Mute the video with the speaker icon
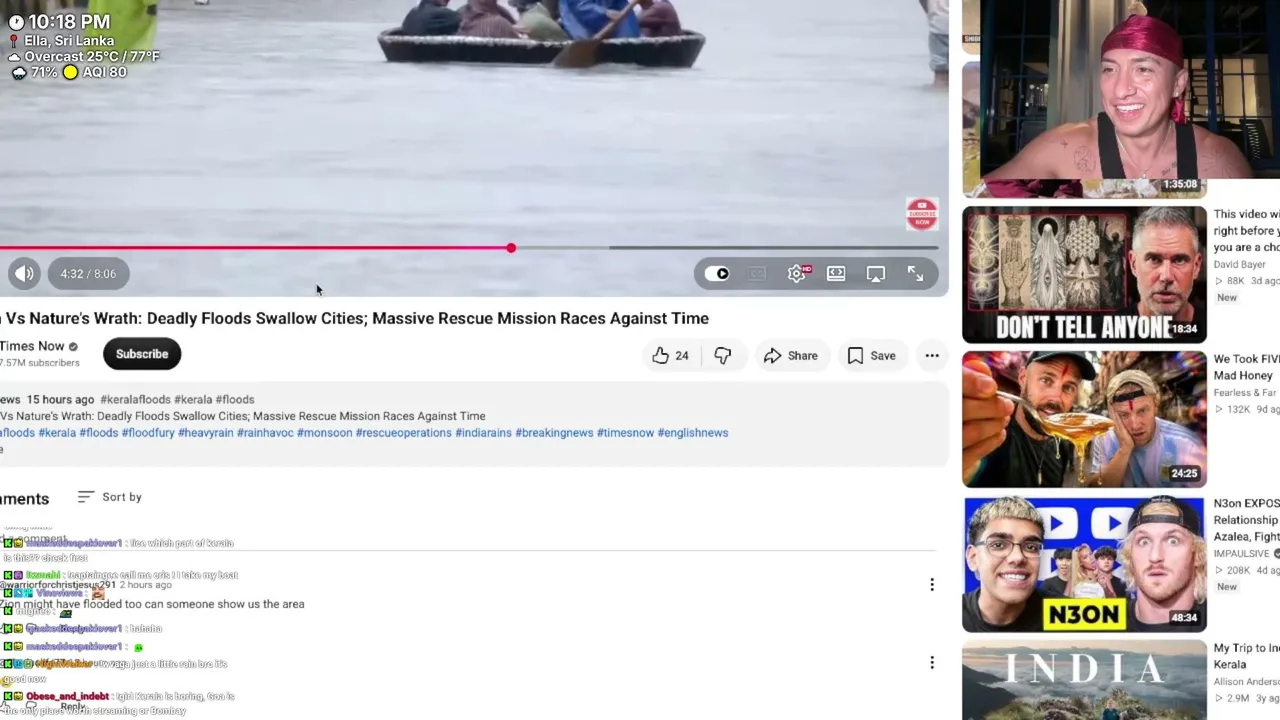The height and width of the screenshot is (720, 1280). click(24, 273)
